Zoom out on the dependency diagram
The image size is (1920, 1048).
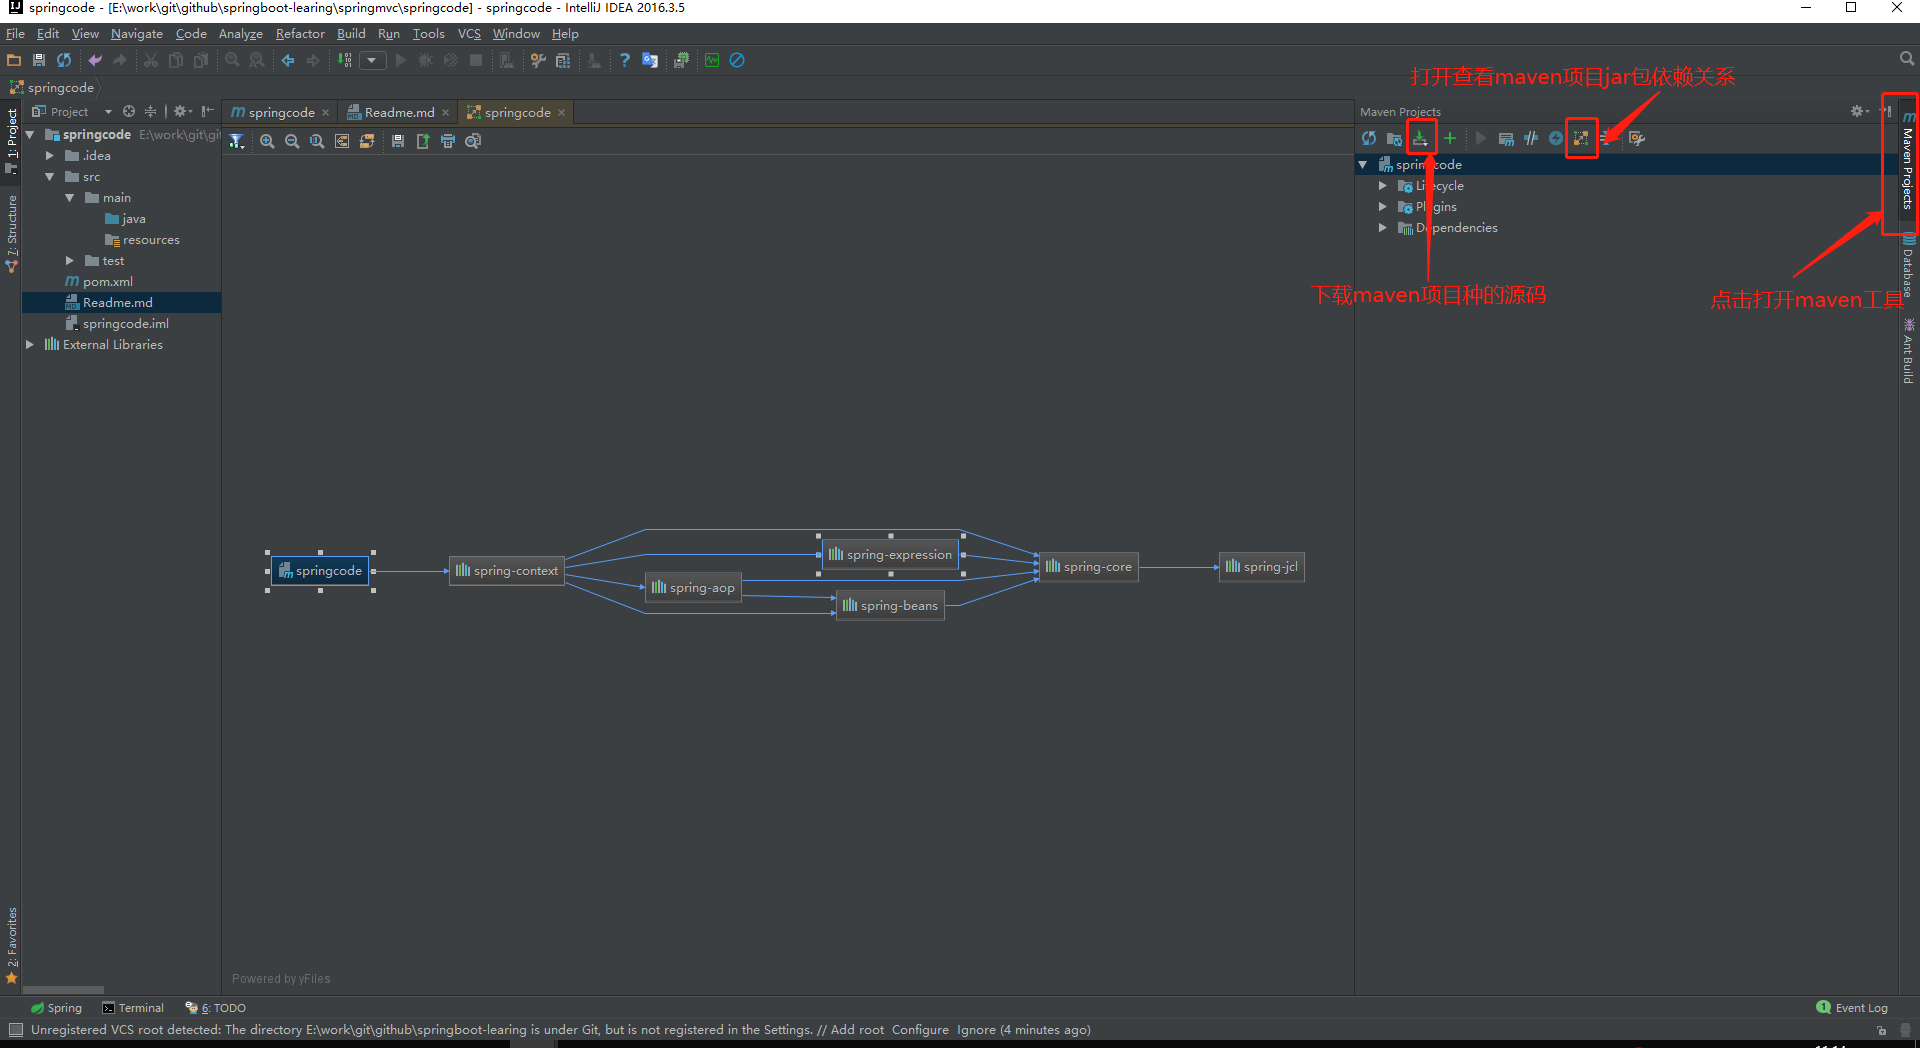pos(292,141)
